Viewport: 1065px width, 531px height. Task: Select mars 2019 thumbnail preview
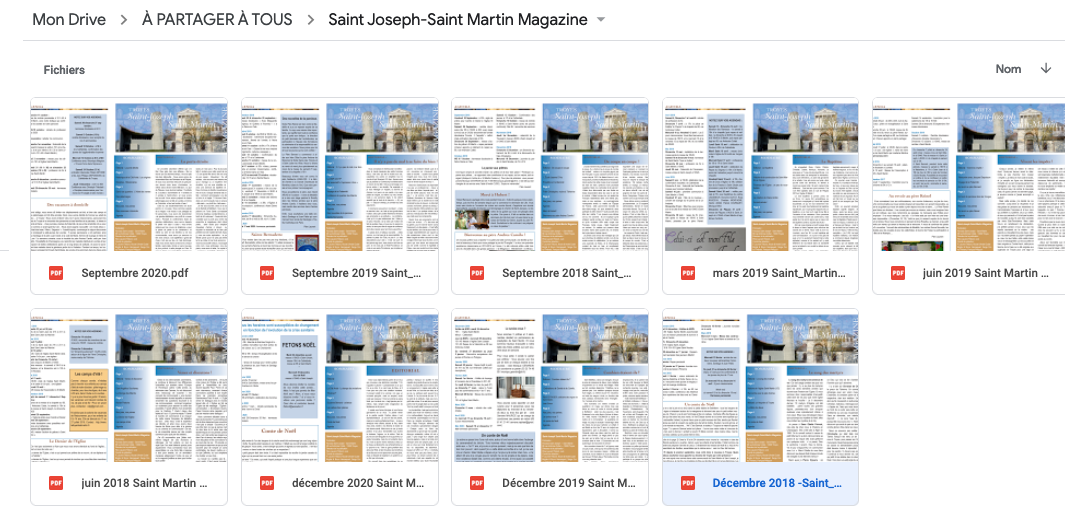pyautogui.click(x=761, y=175)
